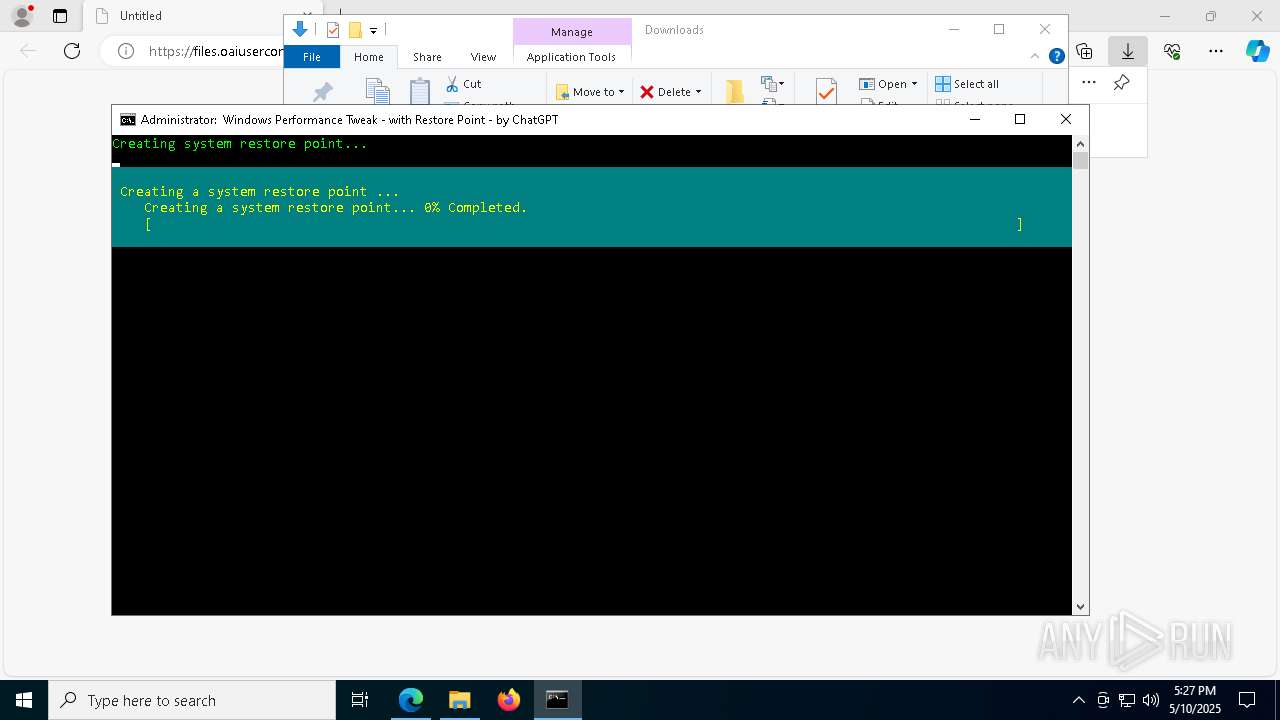Switch to the Home ribbon tab
The height and width of the screenshot is (720, 1280).
pos(368,57)
